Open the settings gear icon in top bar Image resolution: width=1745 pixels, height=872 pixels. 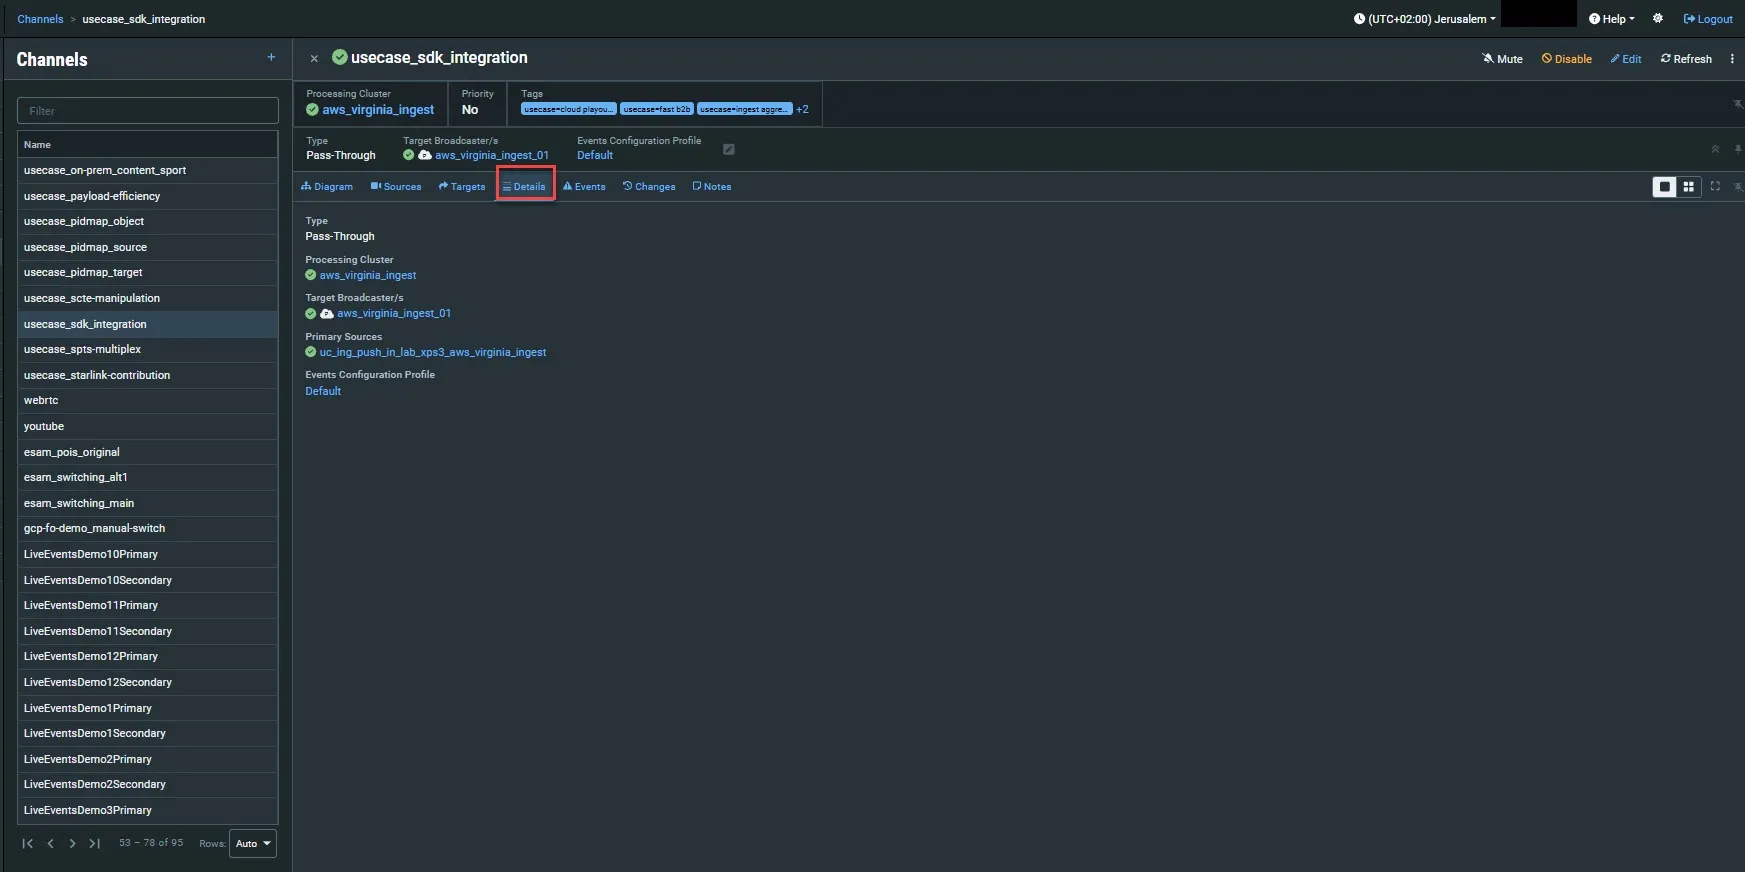click(1658, 19)
